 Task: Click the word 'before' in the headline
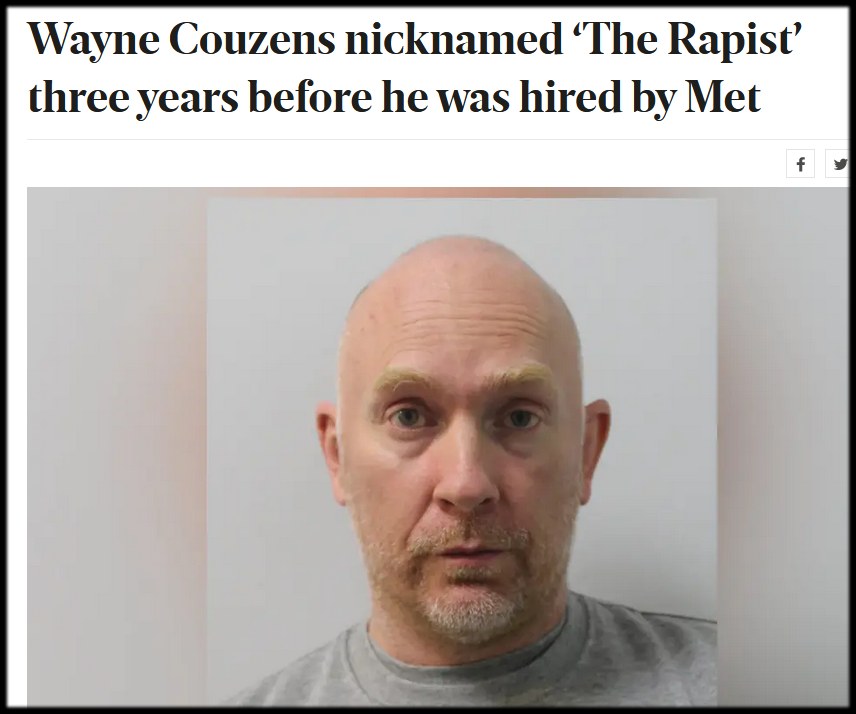310,97
